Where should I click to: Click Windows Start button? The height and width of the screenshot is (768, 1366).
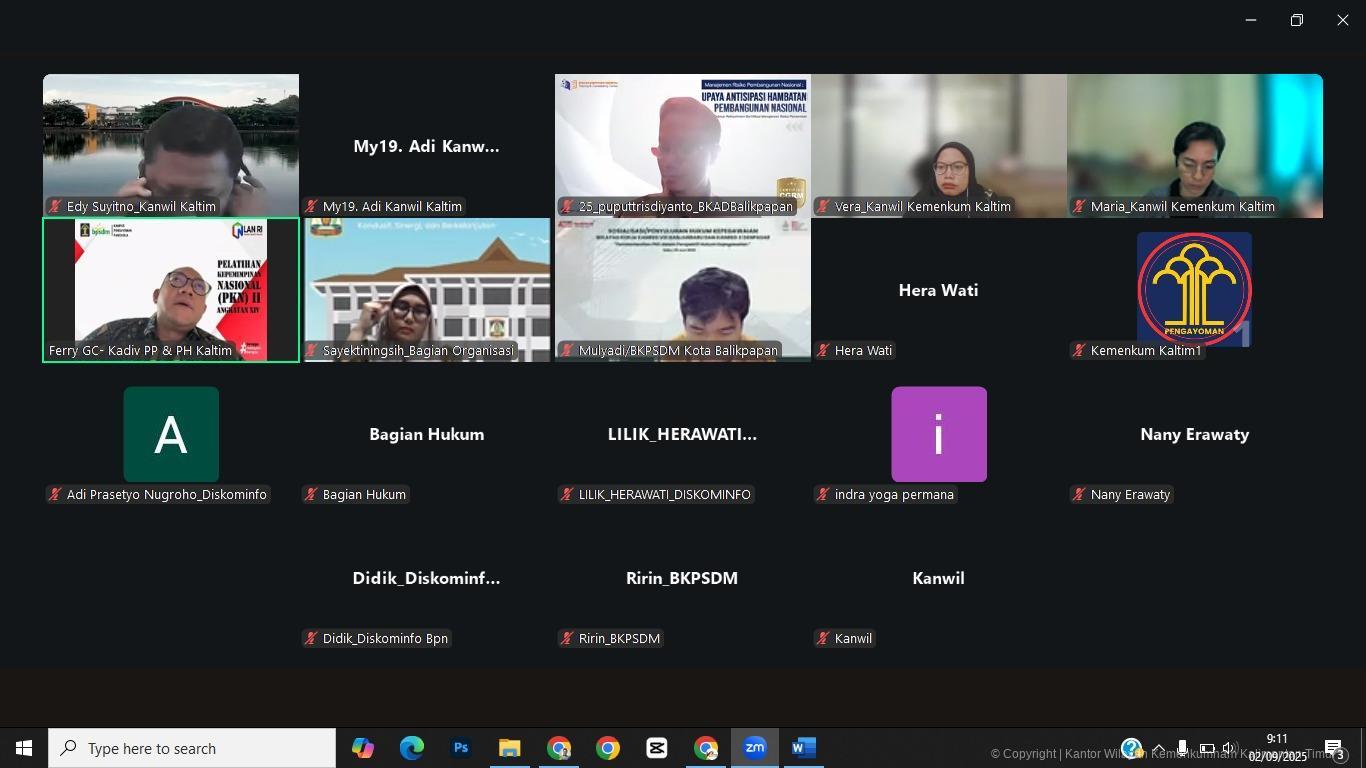tap(24, 748)
